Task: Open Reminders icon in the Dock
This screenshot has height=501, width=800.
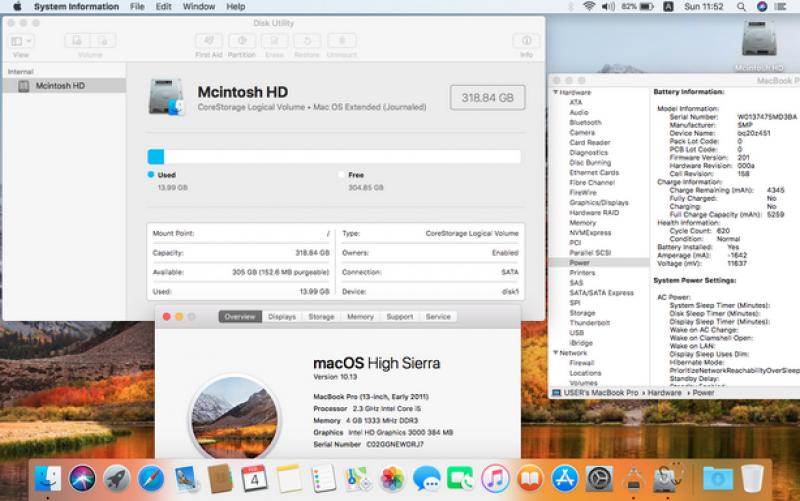Action: click(323, 479)
